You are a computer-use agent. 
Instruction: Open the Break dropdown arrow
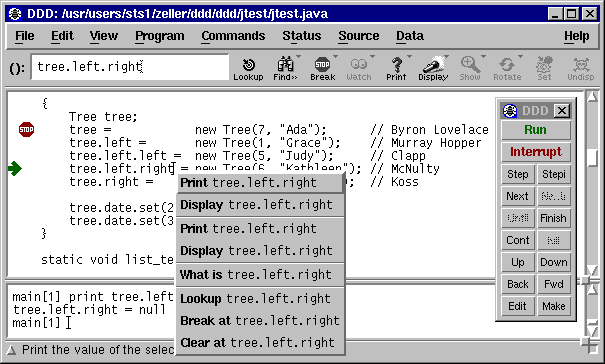[x=335, y=57]
